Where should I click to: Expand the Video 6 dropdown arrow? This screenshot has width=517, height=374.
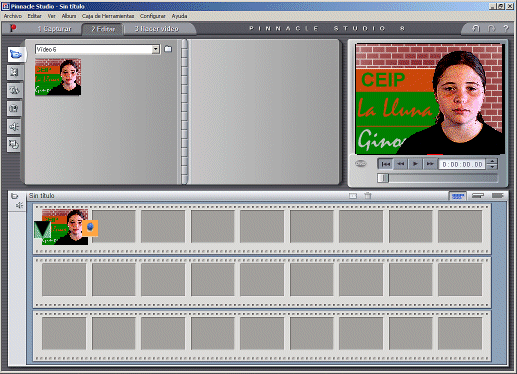[x=156, y=49]
